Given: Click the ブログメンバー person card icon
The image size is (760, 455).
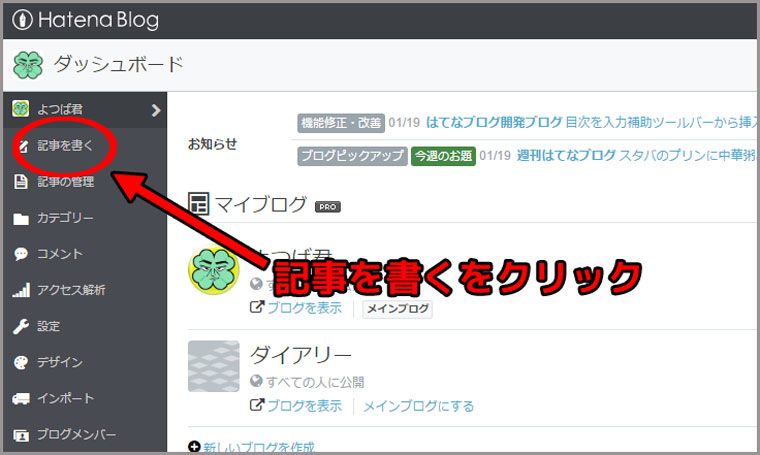Looking at the screenshot, I should point(21,435).
